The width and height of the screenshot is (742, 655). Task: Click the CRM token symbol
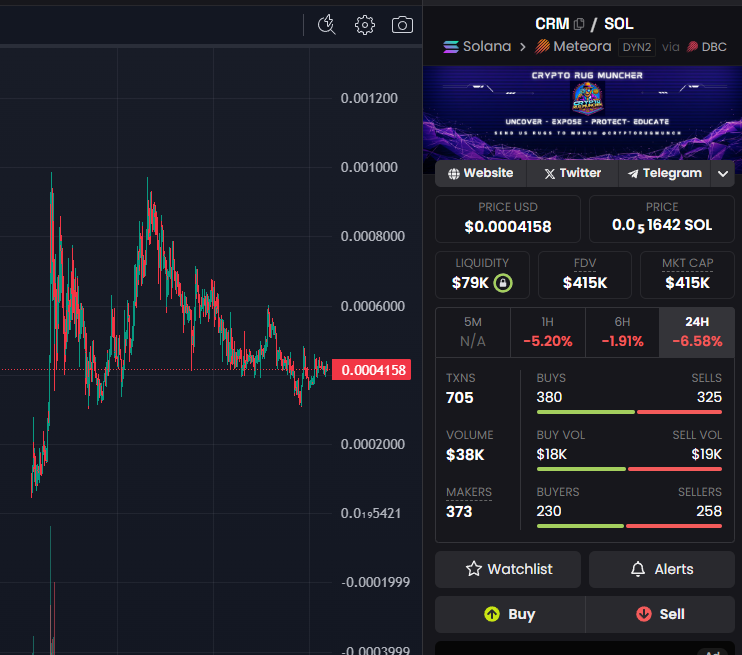click(552, 24)
